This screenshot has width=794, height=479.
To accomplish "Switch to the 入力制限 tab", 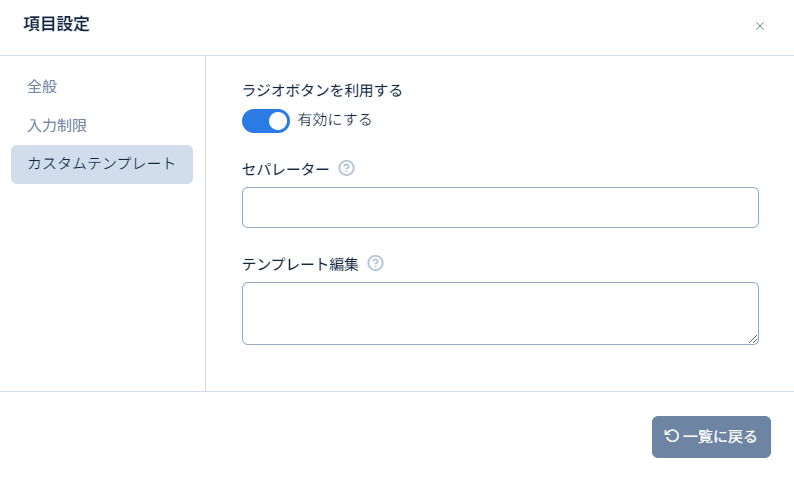I will click(57, 126).
